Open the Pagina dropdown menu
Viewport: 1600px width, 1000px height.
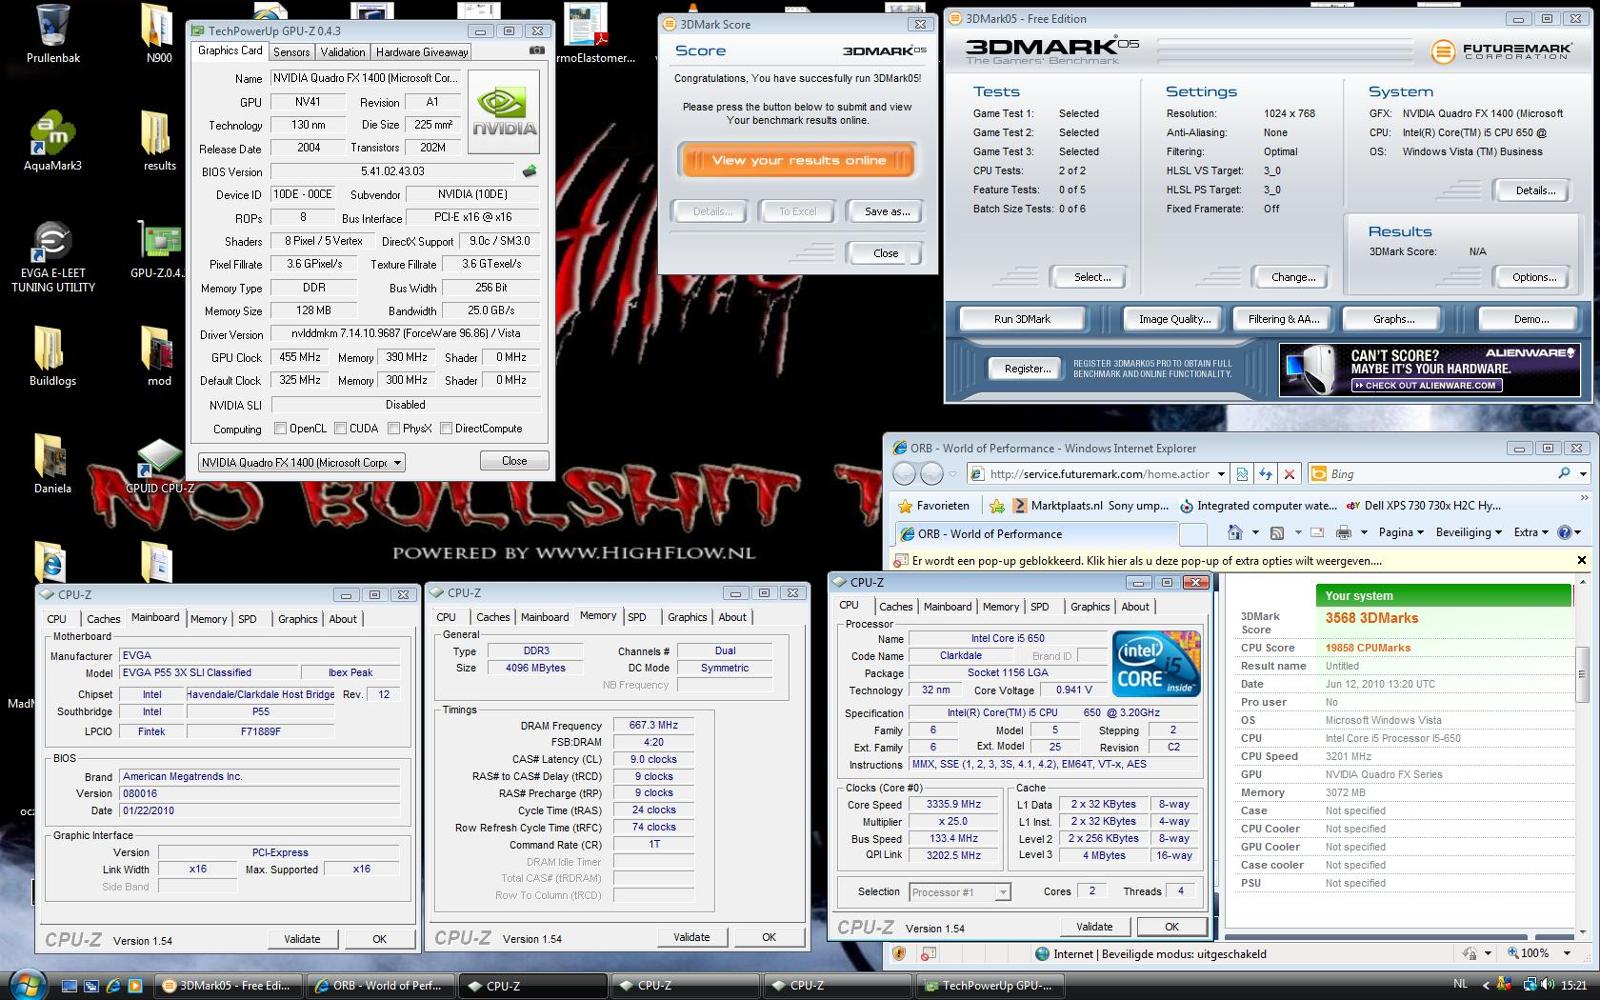(x=1399, y=533)
